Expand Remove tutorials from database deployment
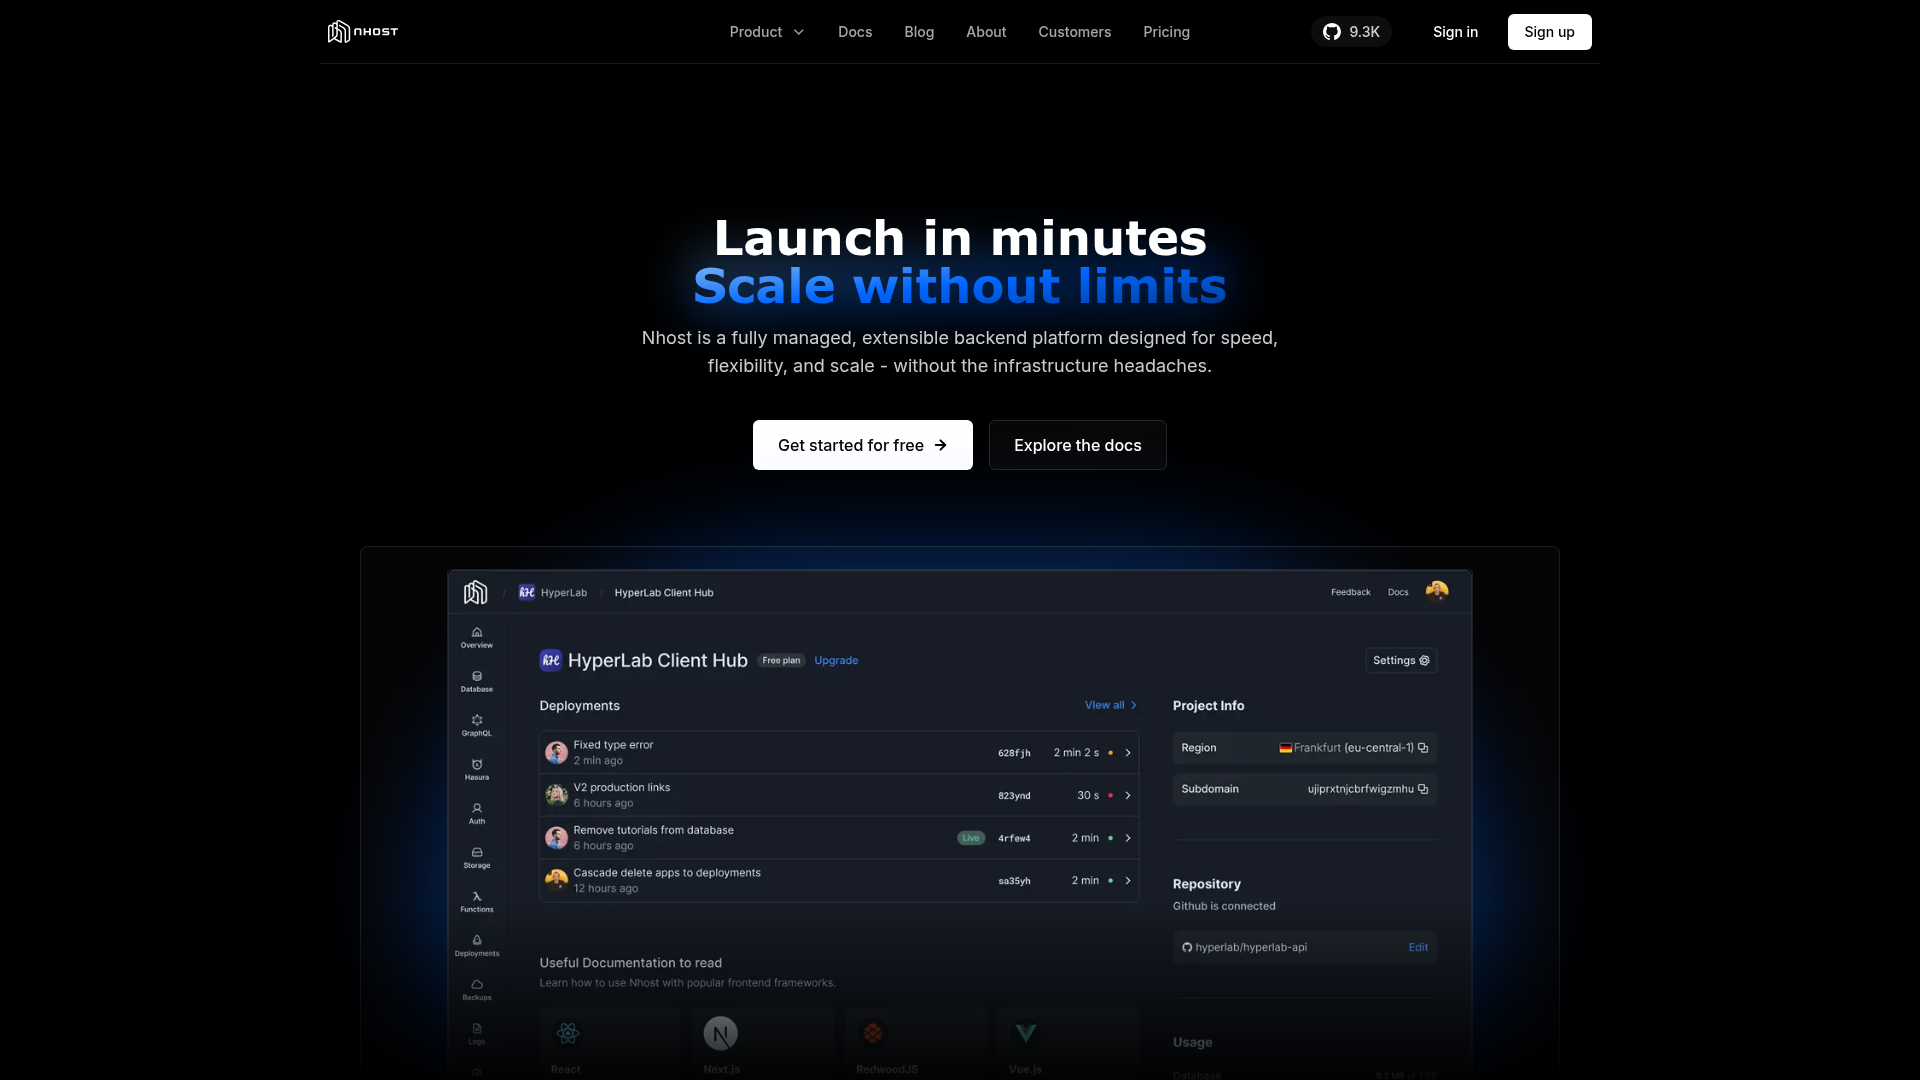Screen dimensions: 1920x1080 tap(1128, 838)
